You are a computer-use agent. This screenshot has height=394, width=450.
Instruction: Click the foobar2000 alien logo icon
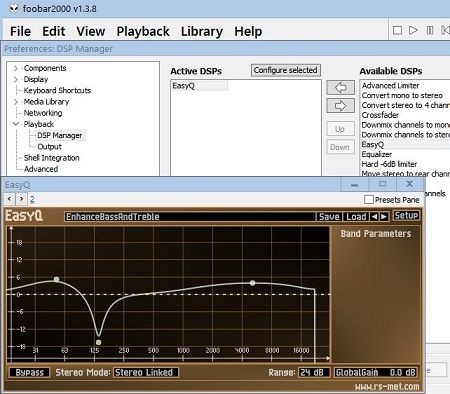coord(14,8)
